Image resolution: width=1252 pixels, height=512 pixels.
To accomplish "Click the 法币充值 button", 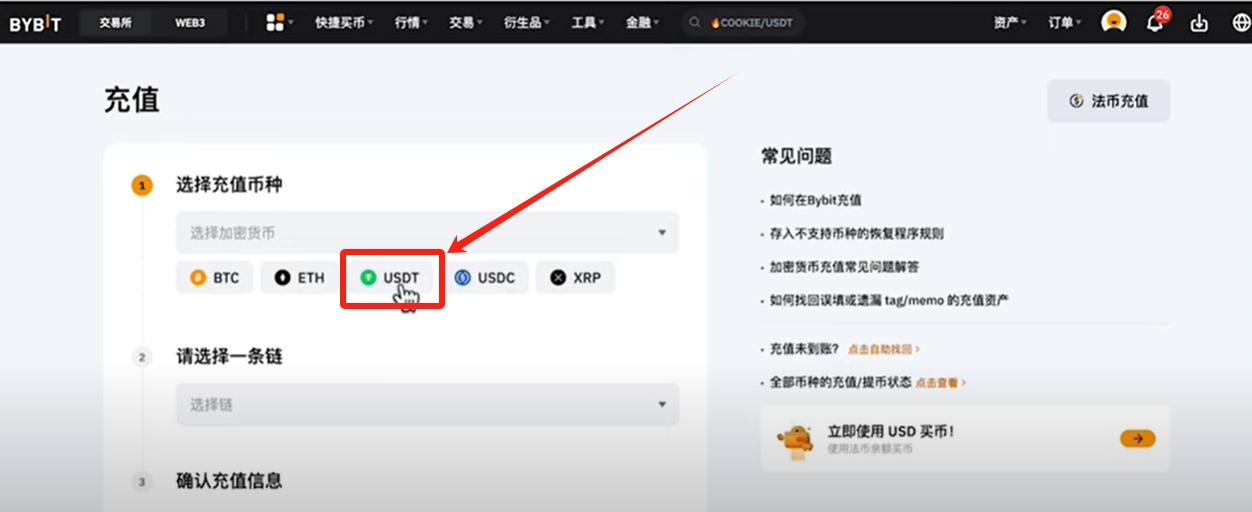I will coord(1108,101).
